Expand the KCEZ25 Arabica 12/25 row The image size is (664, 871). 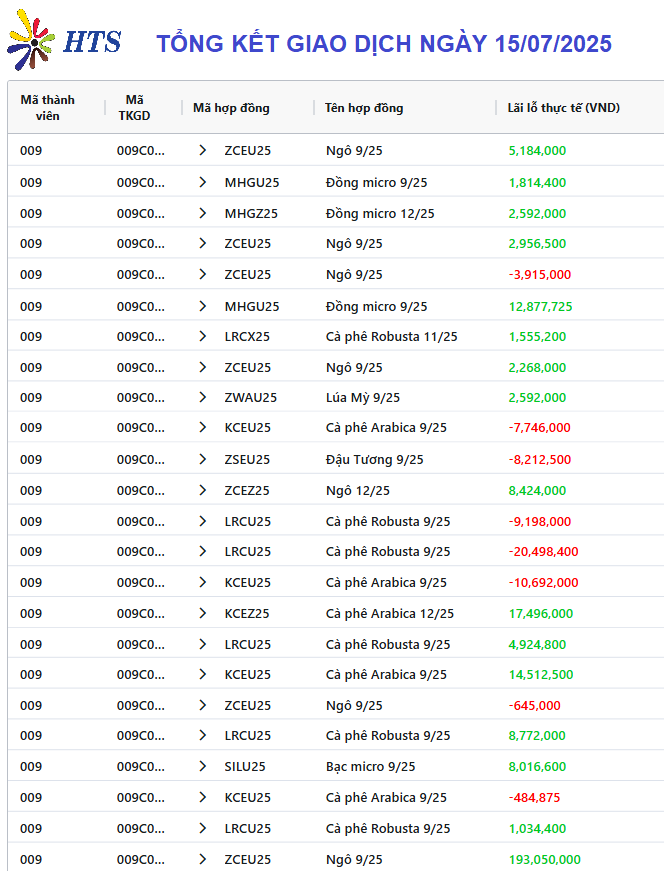203,613
